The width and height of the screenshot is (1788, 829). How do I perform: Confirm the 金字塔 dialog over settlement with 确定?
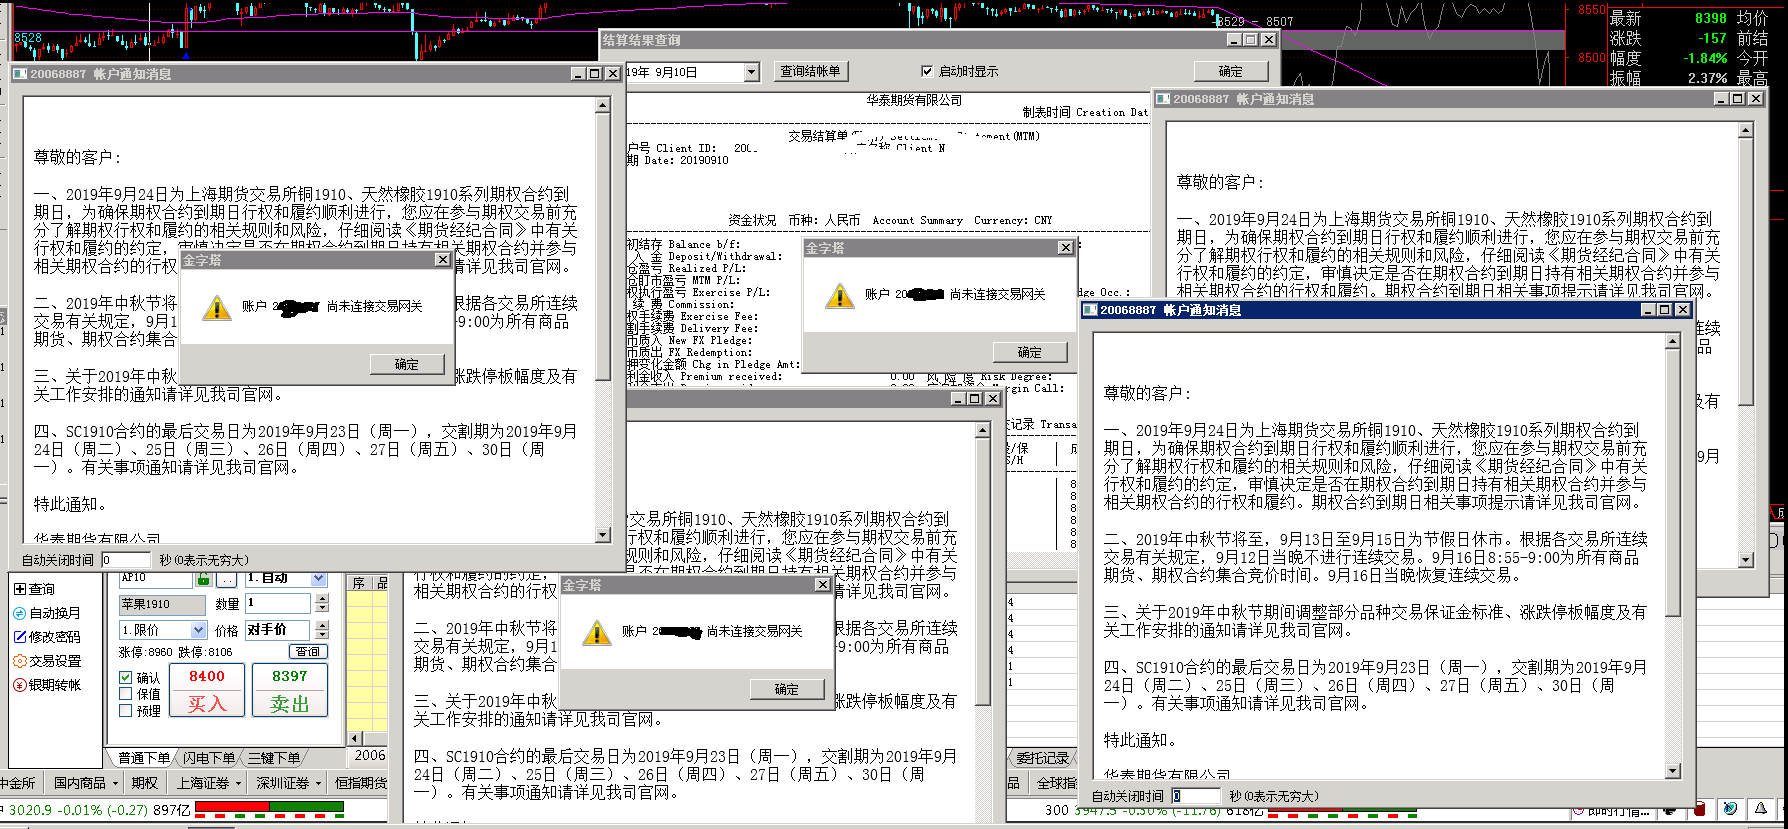click(1030, 352)
